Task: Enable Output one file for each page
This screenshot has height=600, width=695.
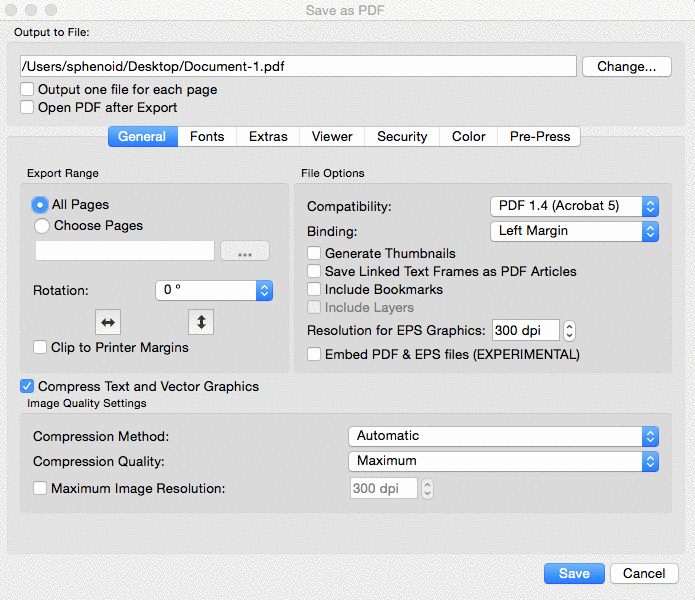Action: [x=28, y=90]
